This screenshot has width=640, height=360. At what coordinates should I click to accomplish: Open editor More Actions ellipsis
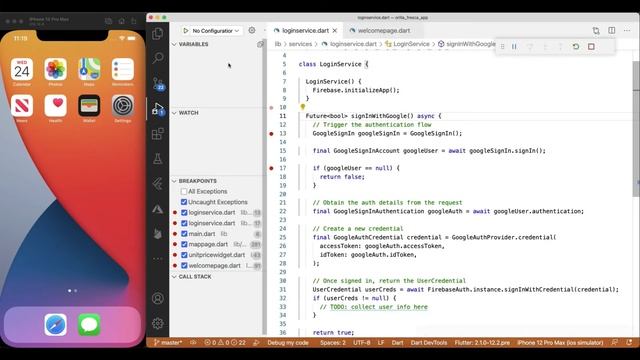pos(627,31)
